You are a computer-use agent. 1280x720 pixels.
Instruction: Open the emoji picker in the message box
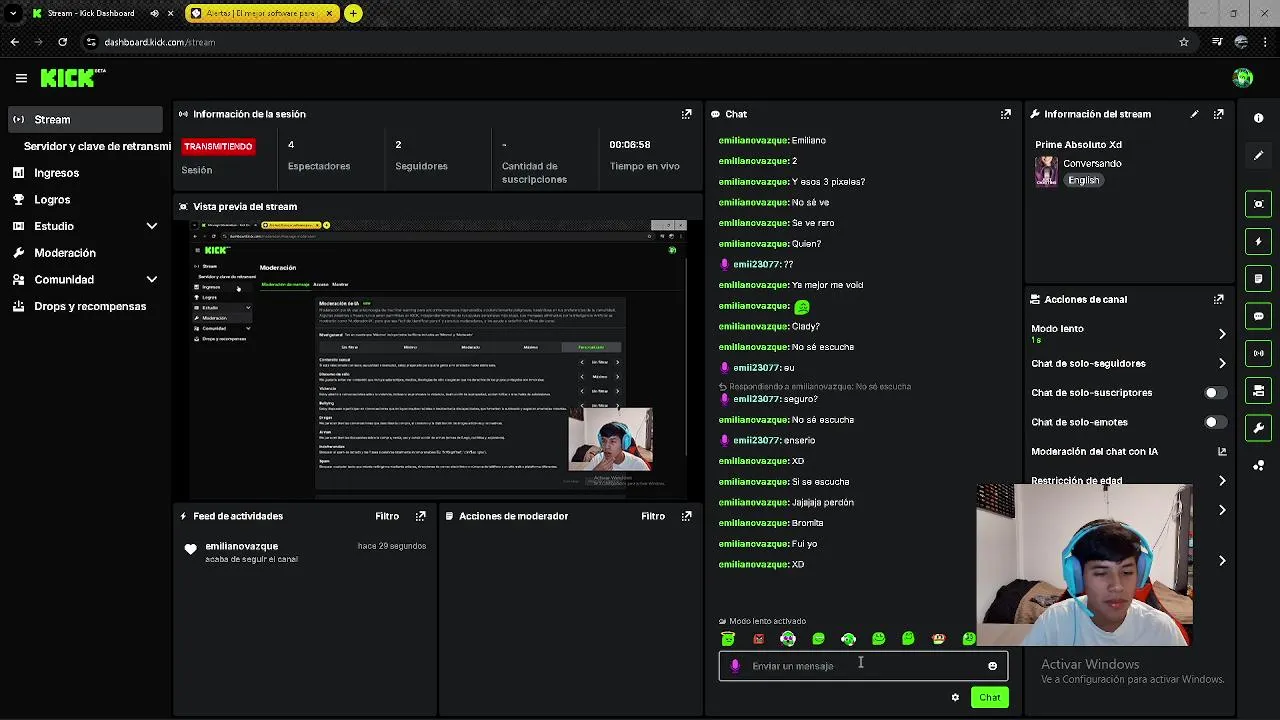(x=992, y=666)
